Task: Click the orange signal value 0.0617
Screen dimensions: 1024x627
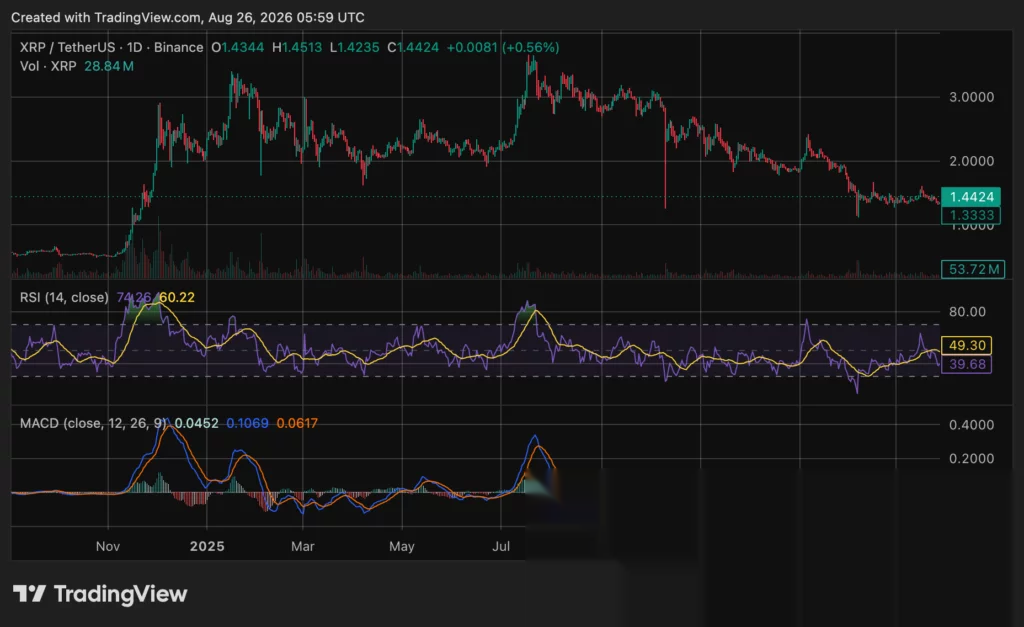Action: pyautogui.click(x=297, y=423)
